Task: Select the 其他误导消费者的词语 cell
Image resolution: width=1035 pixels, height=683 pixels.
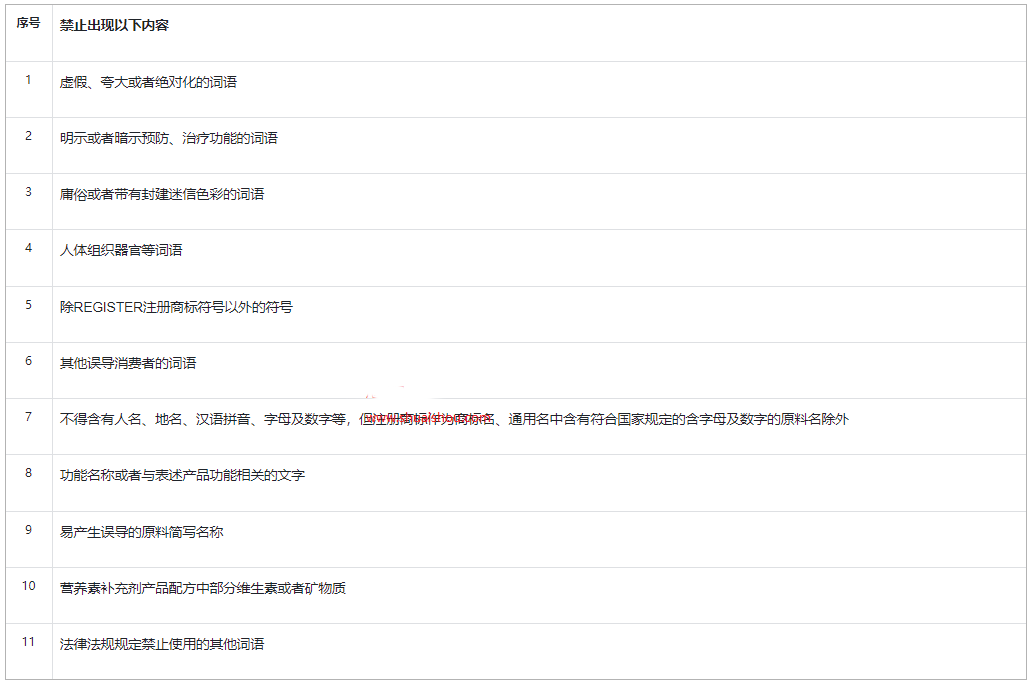Action: coord(128,363)
